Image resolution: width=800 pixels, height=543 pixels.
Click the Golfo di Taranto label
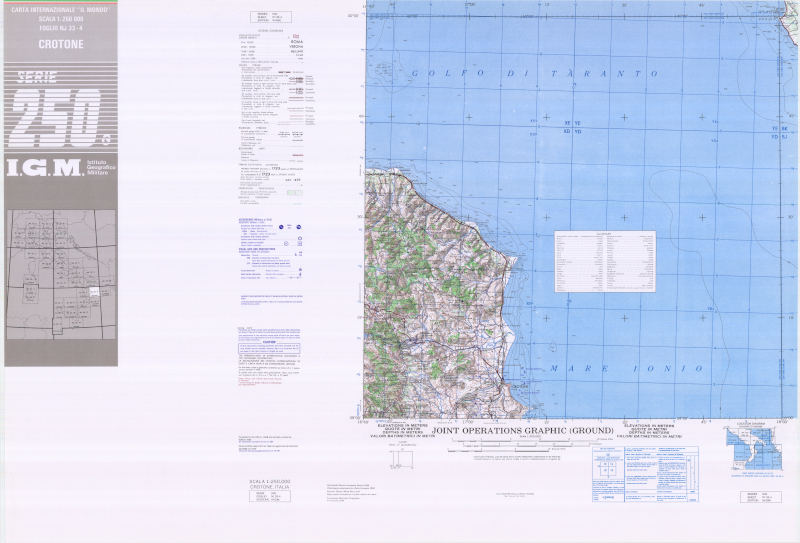[x=548, y=75]
